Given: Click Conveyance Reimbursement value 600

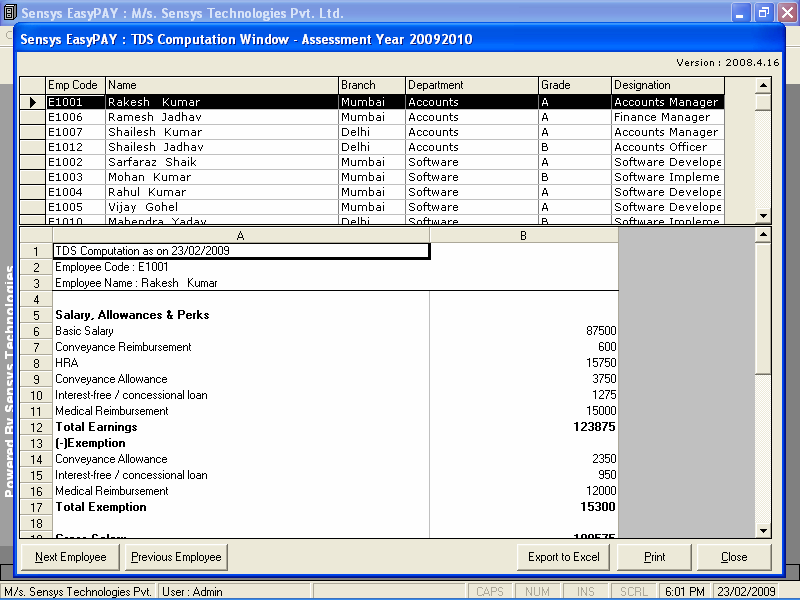Looking at the screenshot, I should tap(524, 347).
